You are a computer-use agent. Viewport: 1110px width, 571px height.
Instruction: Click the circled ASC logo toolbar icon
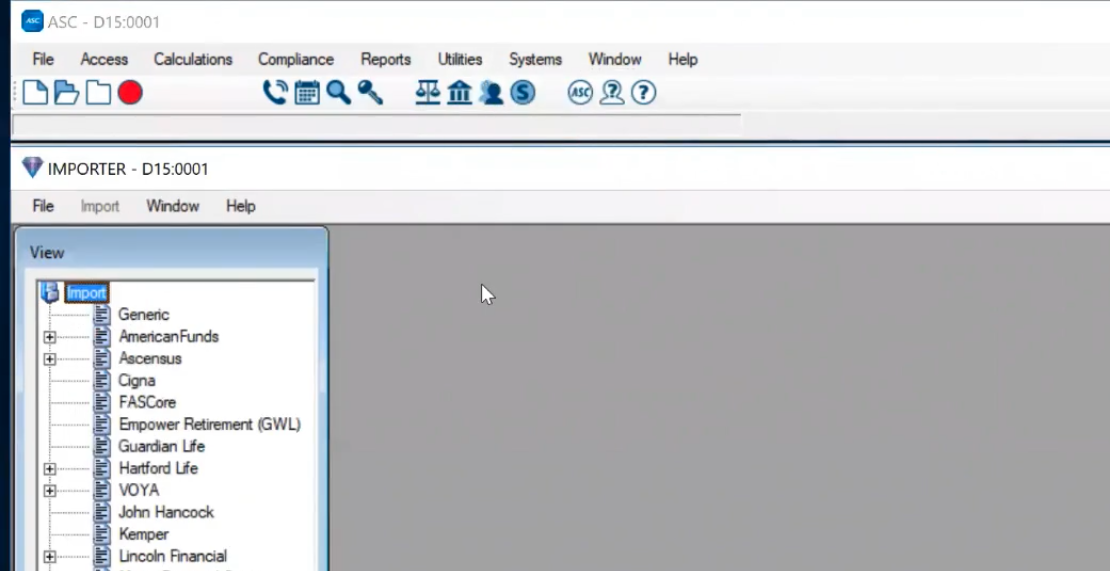pyautogui.click(x=580, y=93)
